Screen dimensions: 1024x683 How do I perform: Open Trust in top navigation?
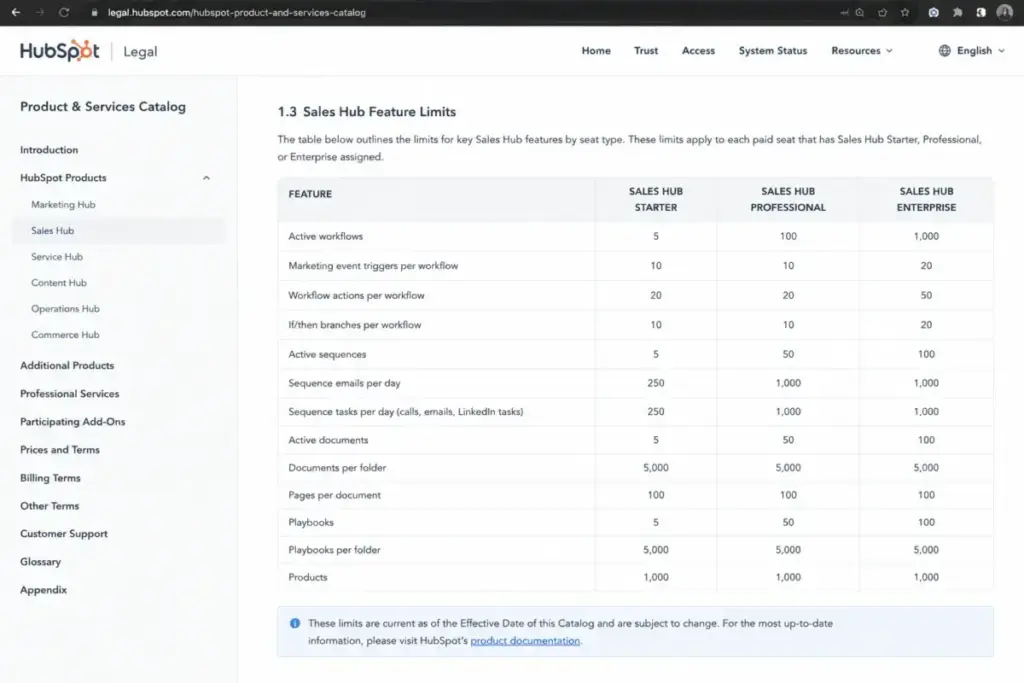(646, 50)
